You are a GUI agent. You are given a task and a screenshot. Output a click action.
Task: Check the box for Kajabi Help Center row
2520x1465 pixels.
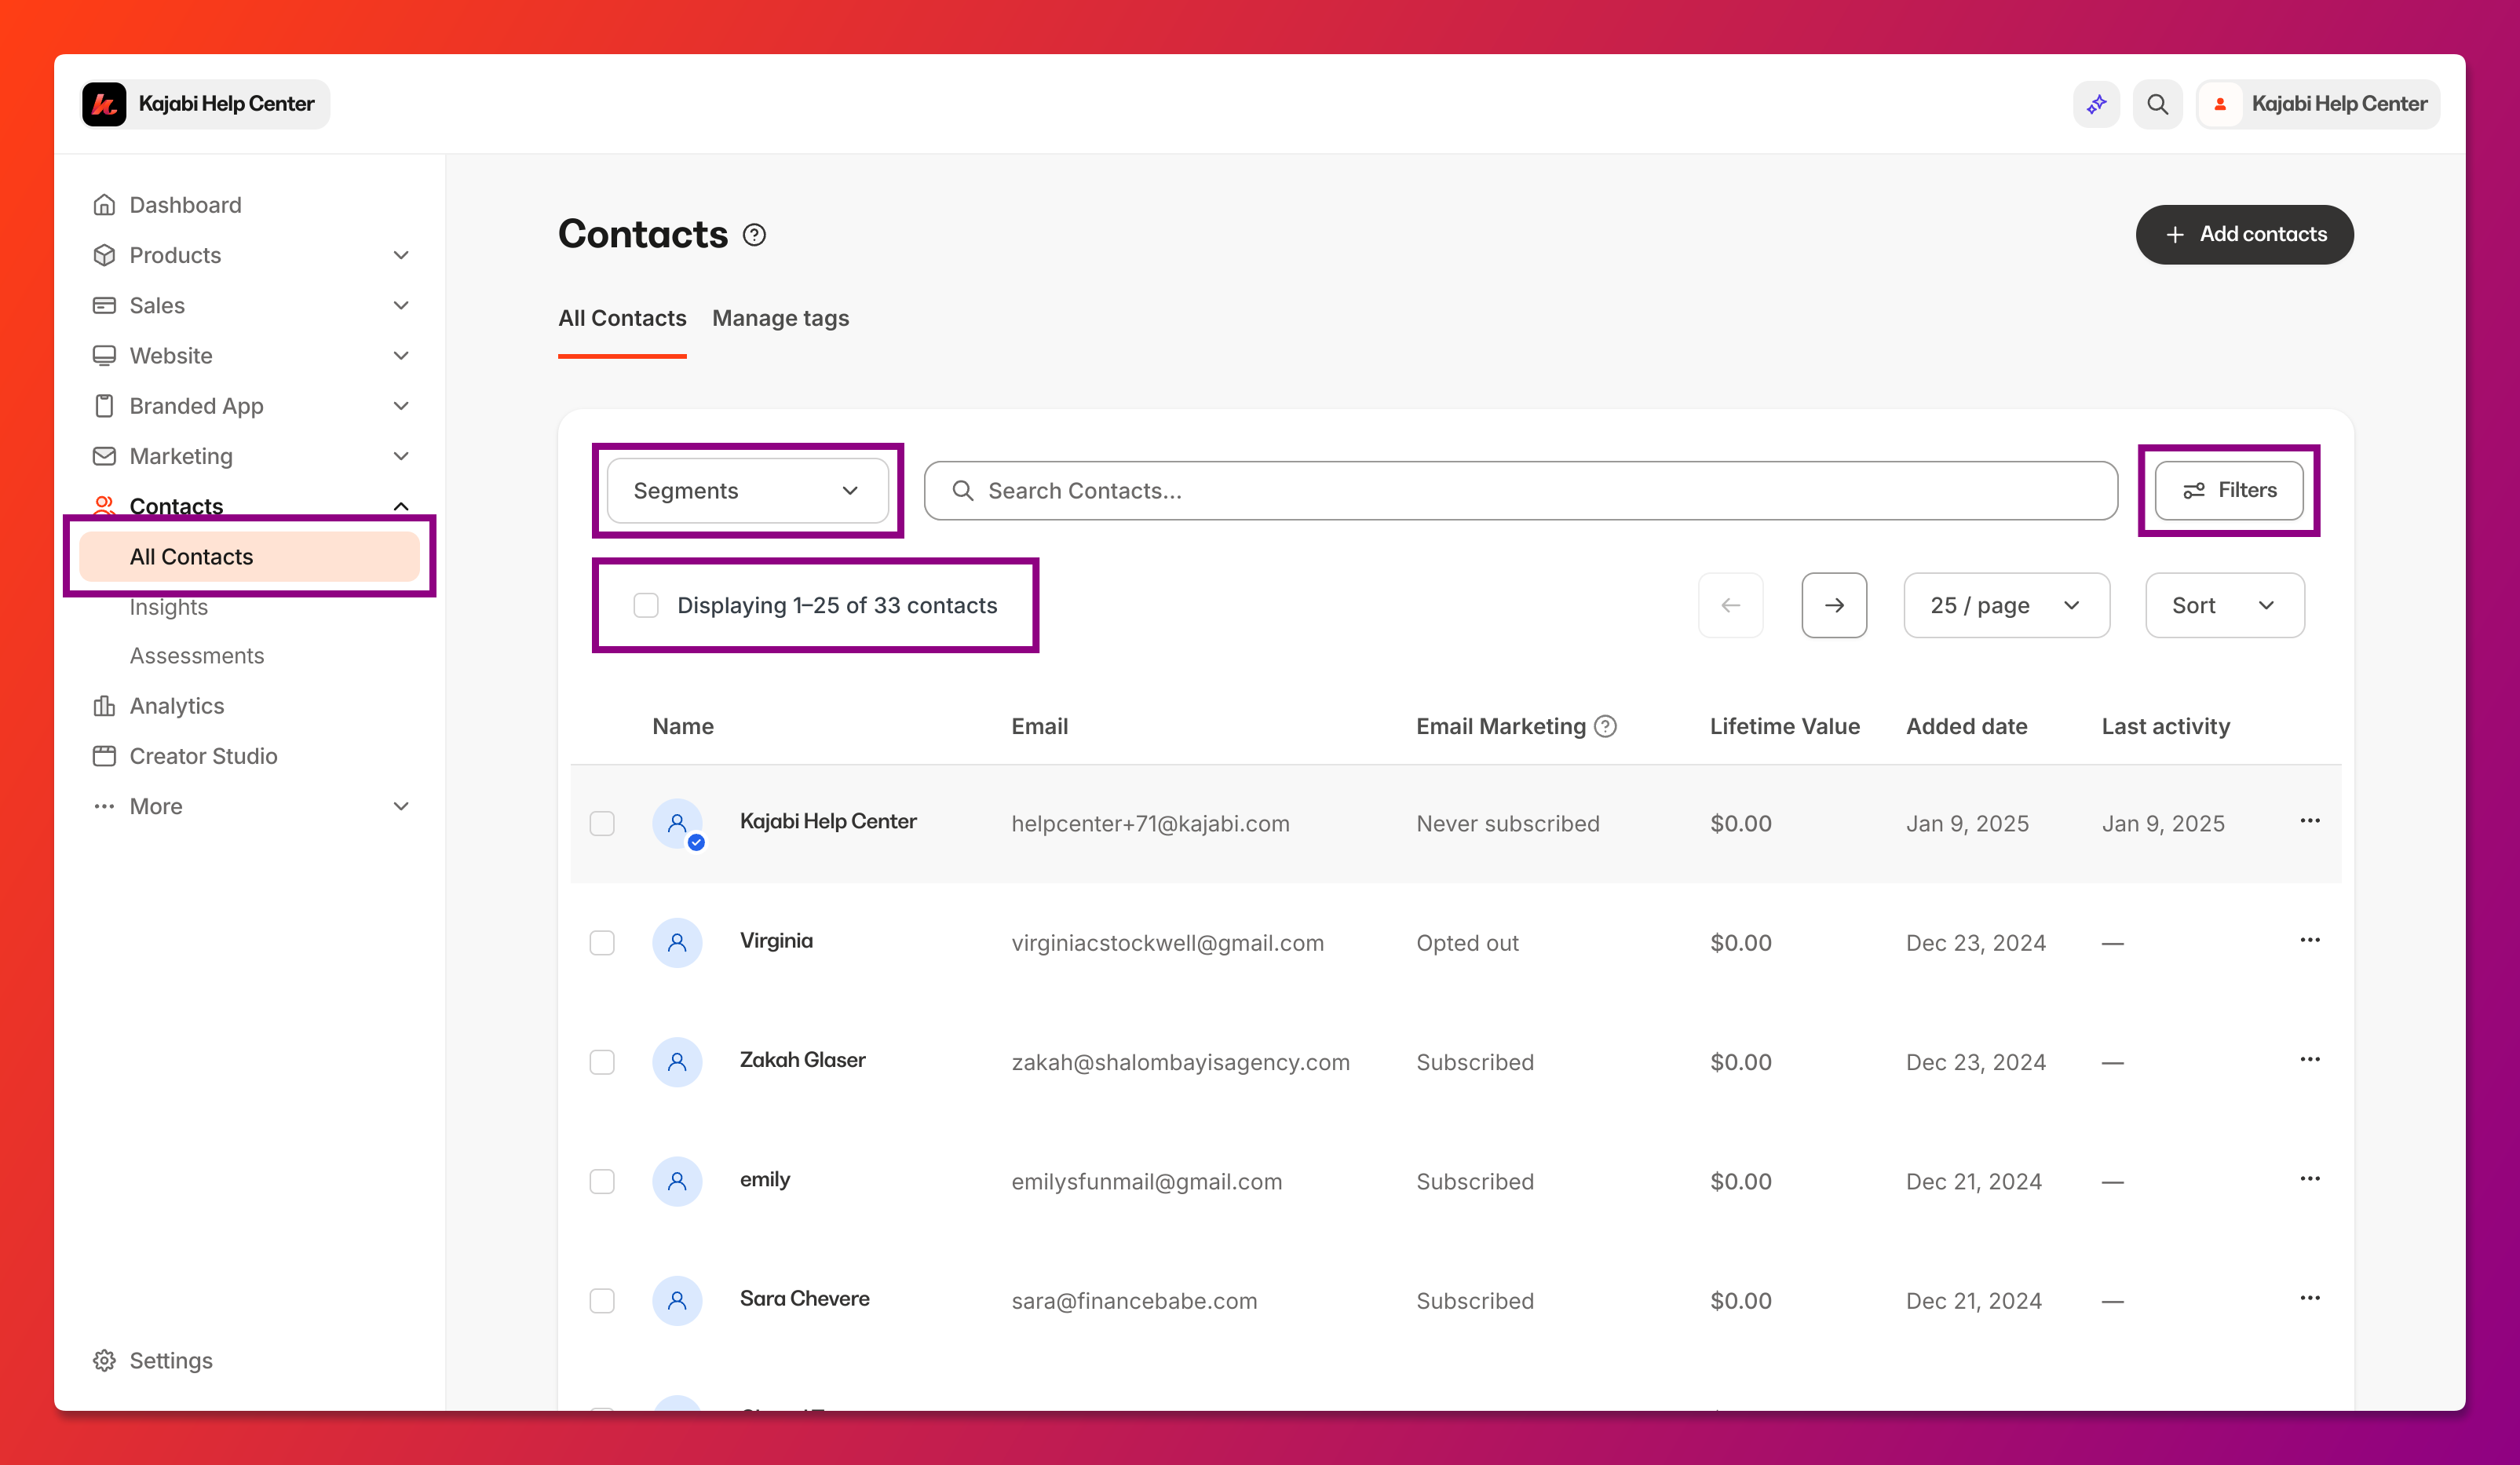(602, 823)
